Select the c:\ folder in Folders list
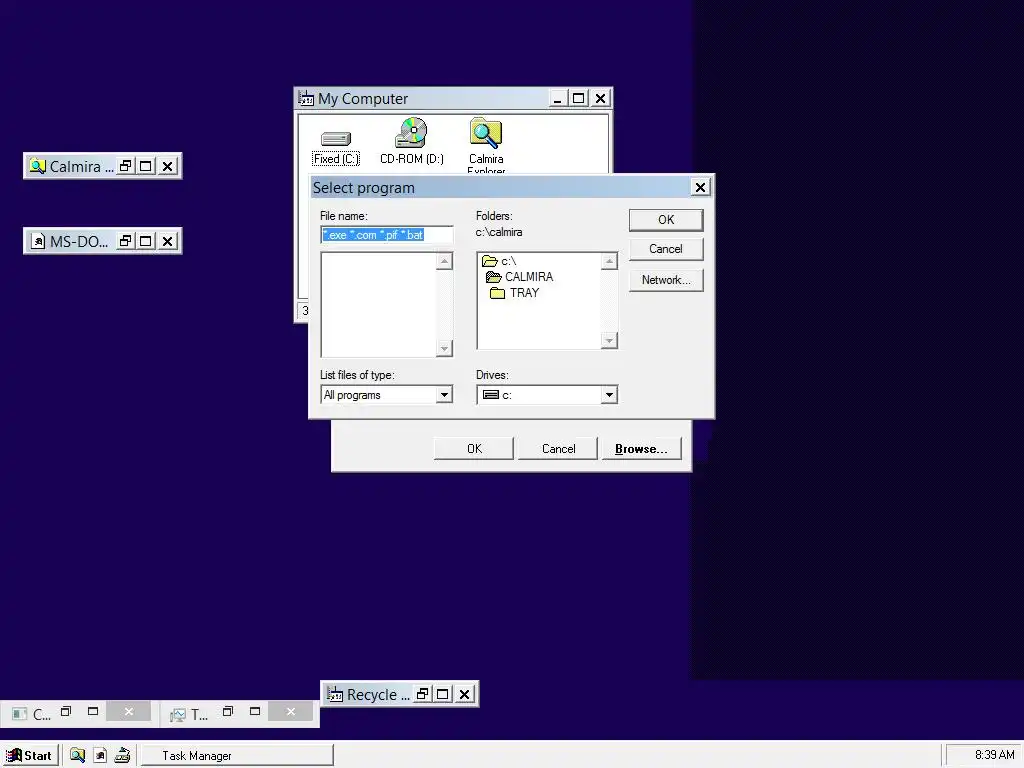The height and width of the screenshot is (768, 1024). (500, 261)
